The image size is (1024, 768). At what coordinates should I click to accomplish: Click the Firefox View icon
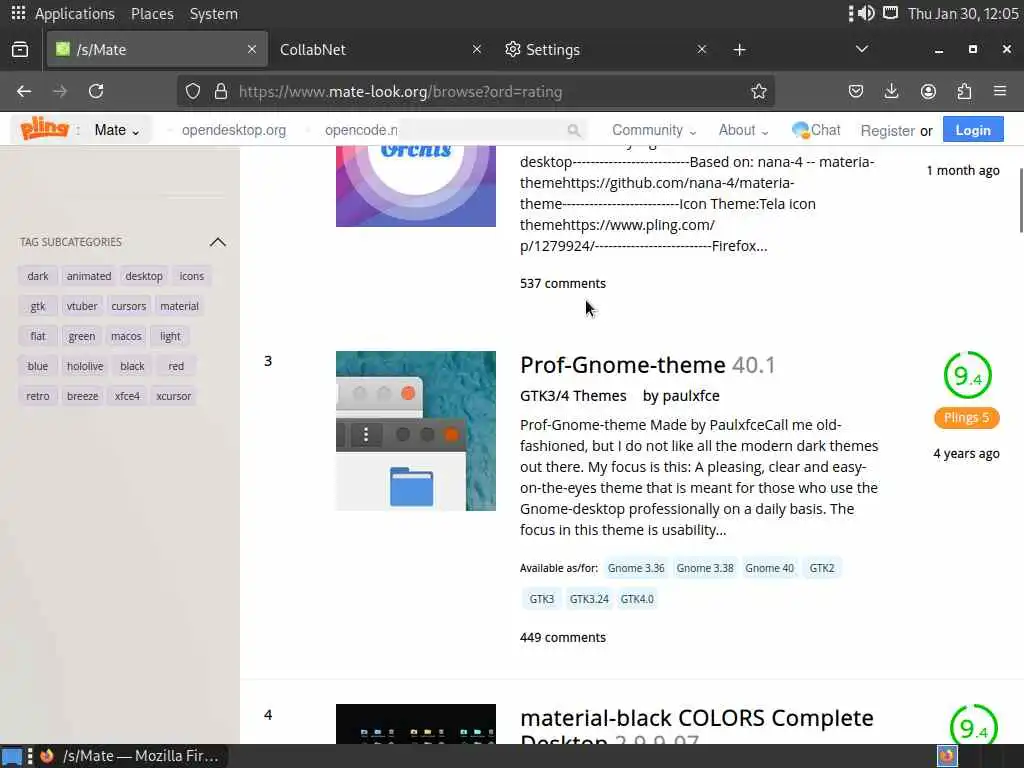(x=20, y=50)
